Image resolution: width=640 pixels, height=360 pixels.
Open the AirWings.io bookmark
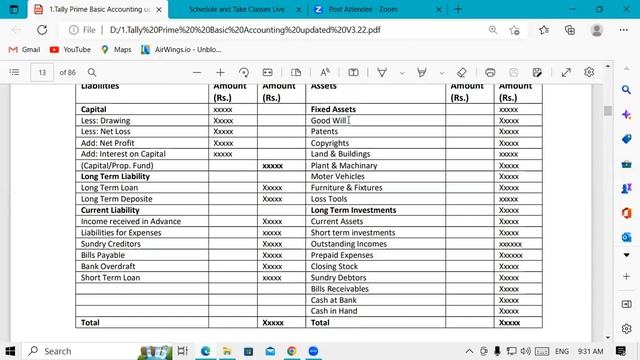point(181,49)
